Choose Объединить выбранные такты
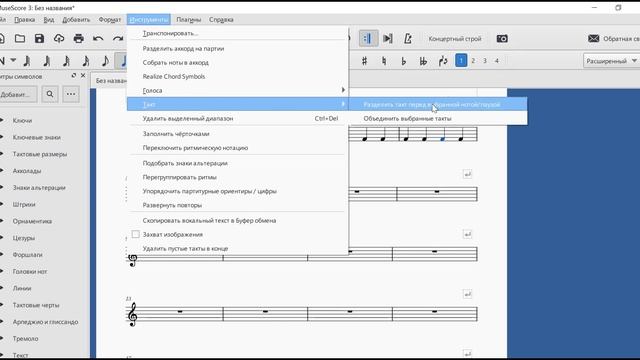 coord(438,118)
